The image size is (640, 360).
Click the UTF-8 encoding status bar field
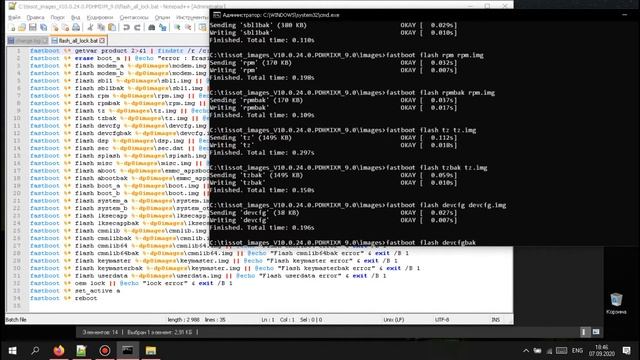[442, 320]
